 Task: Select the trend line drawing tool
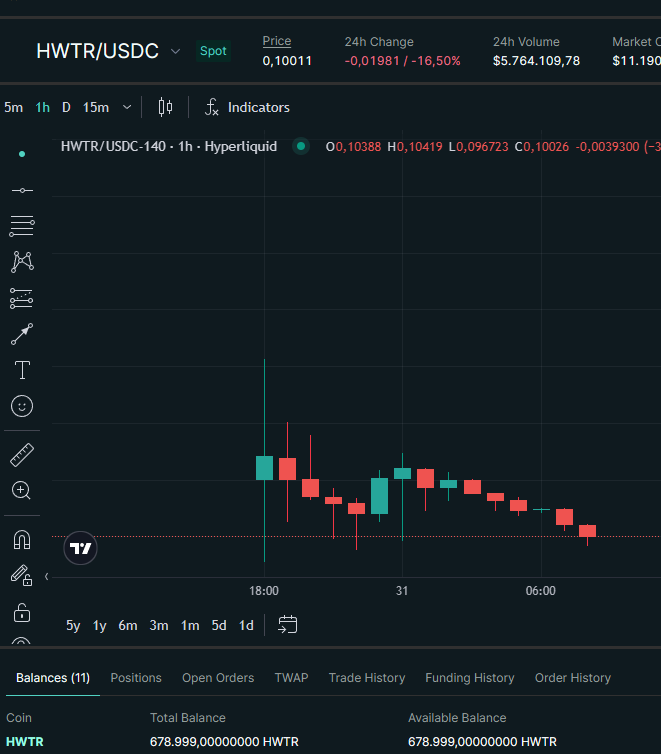pos(22,190)
